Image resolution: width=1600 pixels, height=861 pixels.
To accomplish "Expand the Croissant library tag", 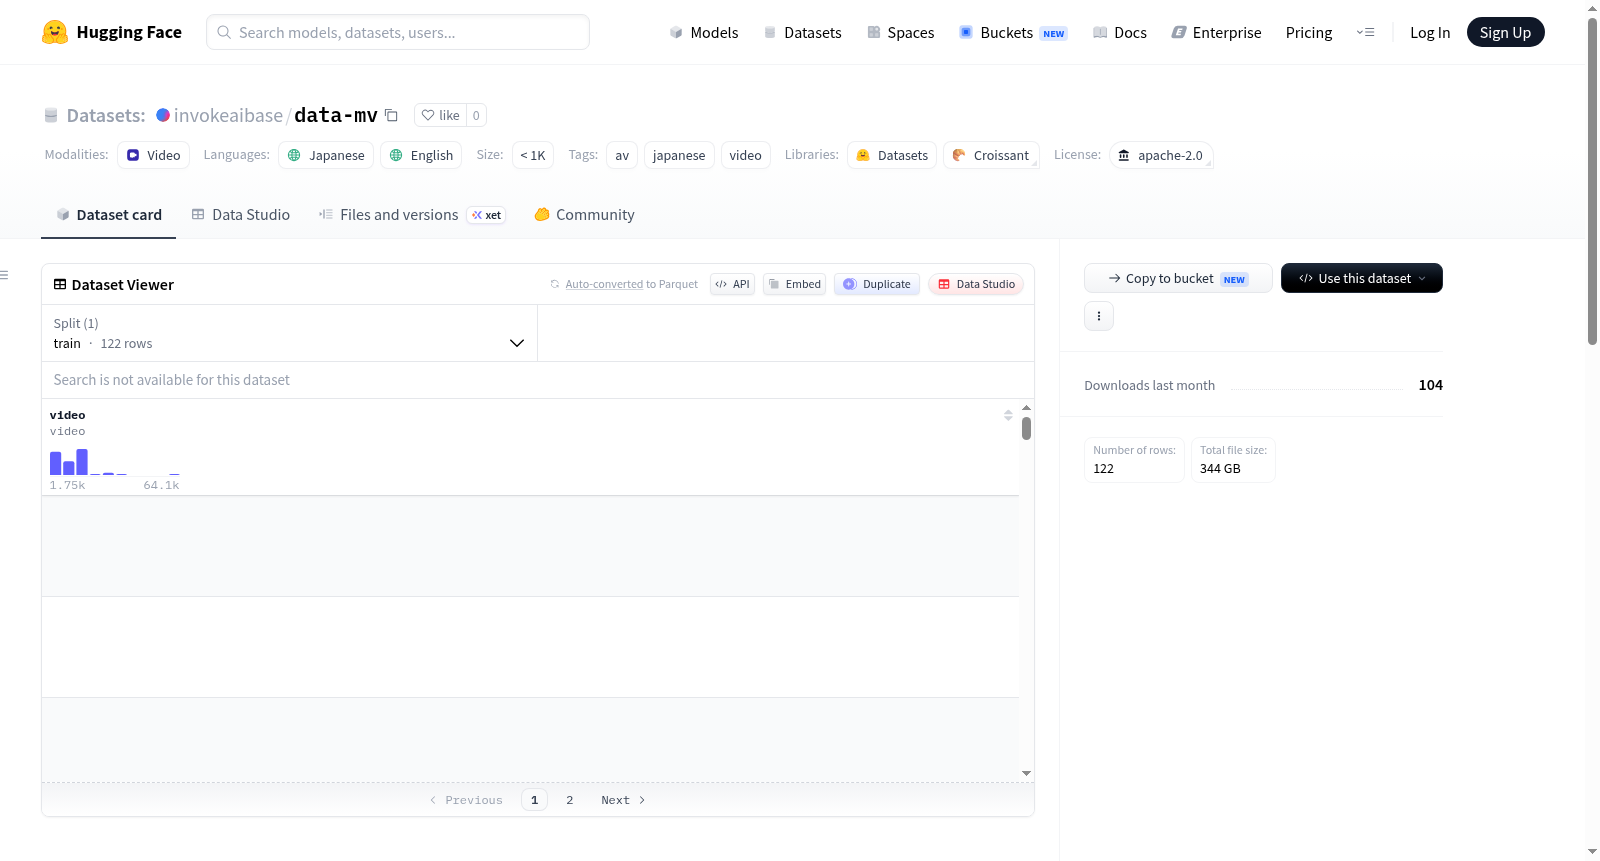I will coord(991,155).
